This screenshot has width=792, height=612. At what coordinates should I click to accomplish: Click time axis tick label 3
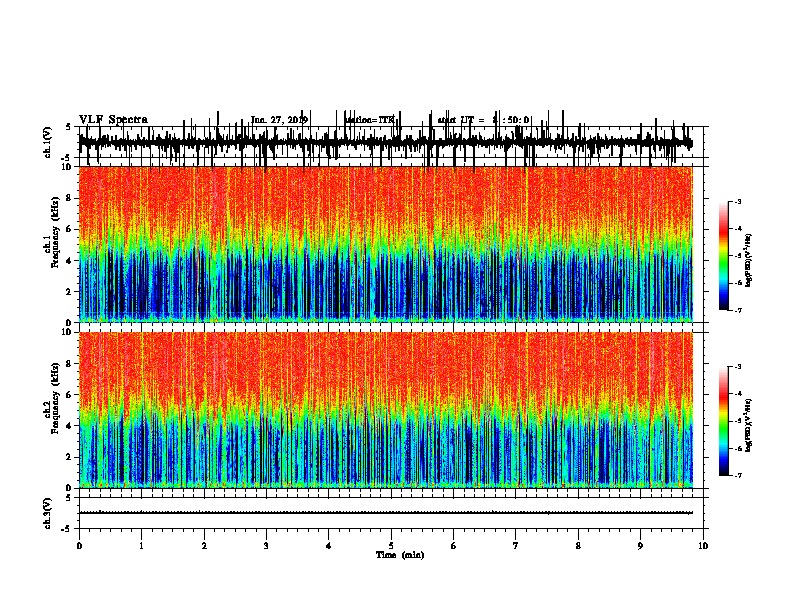coord(266,546)
